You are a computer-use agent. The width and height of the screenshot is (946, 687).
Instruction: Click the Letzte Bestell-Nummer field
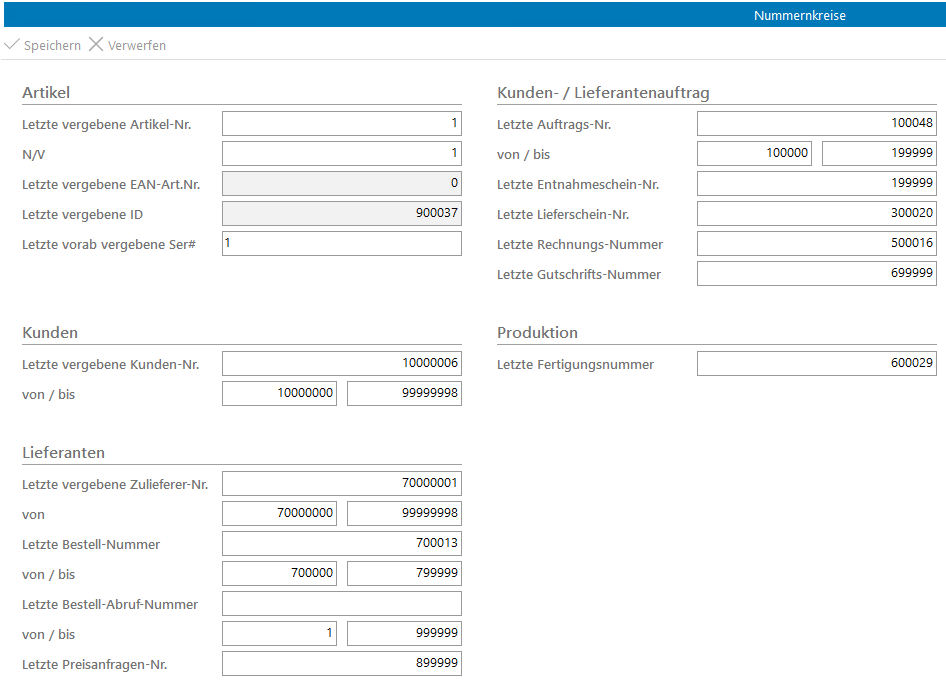(341, 544)
